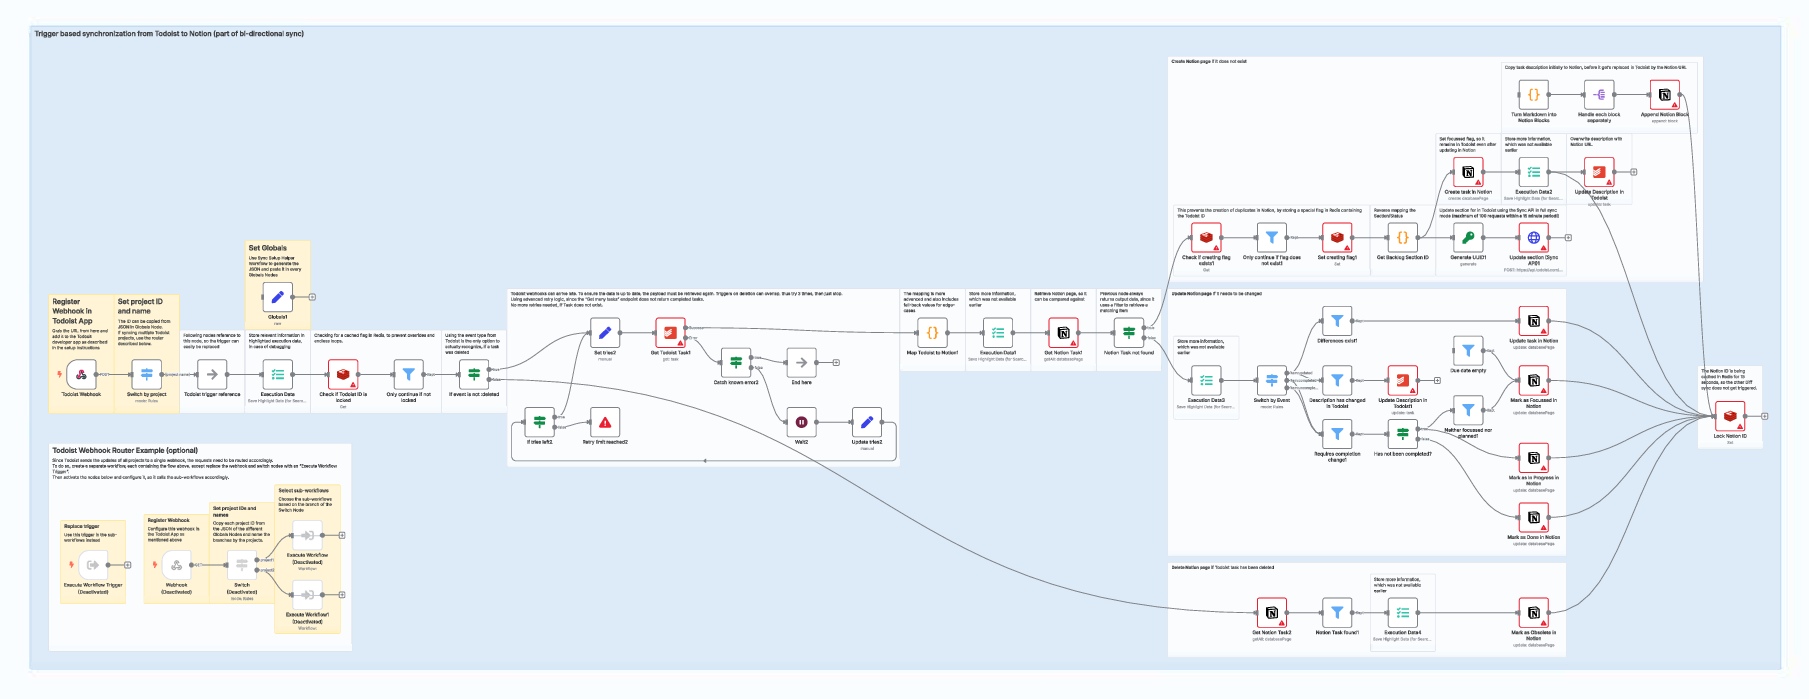Open the Update task in Notion node
The height and width of the screenshot is (699, 1809).
point(1534,322)
